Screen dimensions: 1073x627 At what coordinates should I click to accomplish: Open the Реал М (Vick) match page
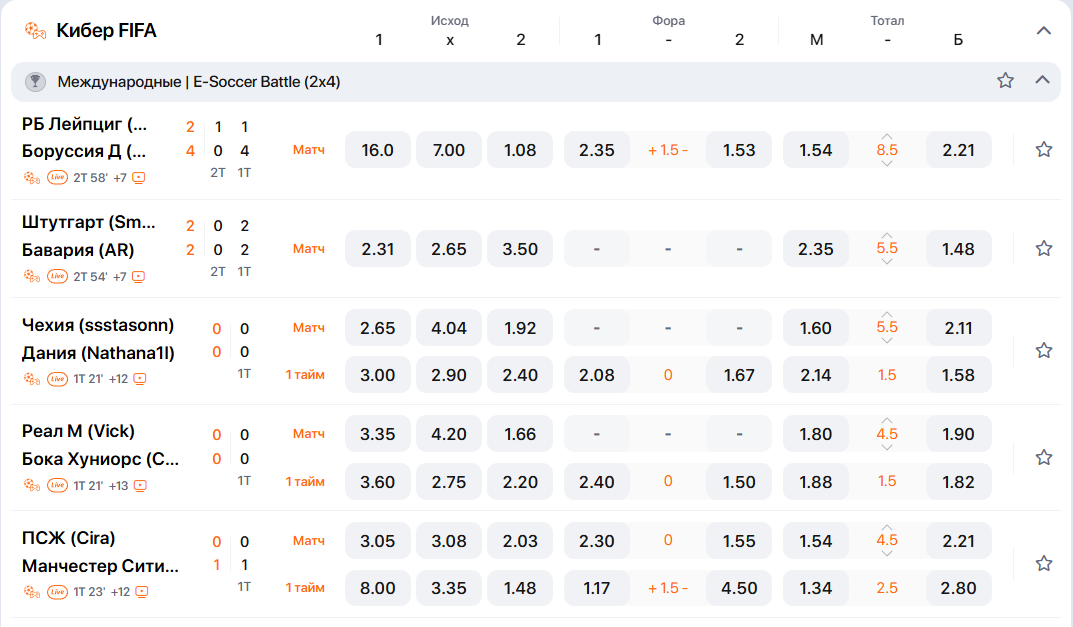click(78, 431)
